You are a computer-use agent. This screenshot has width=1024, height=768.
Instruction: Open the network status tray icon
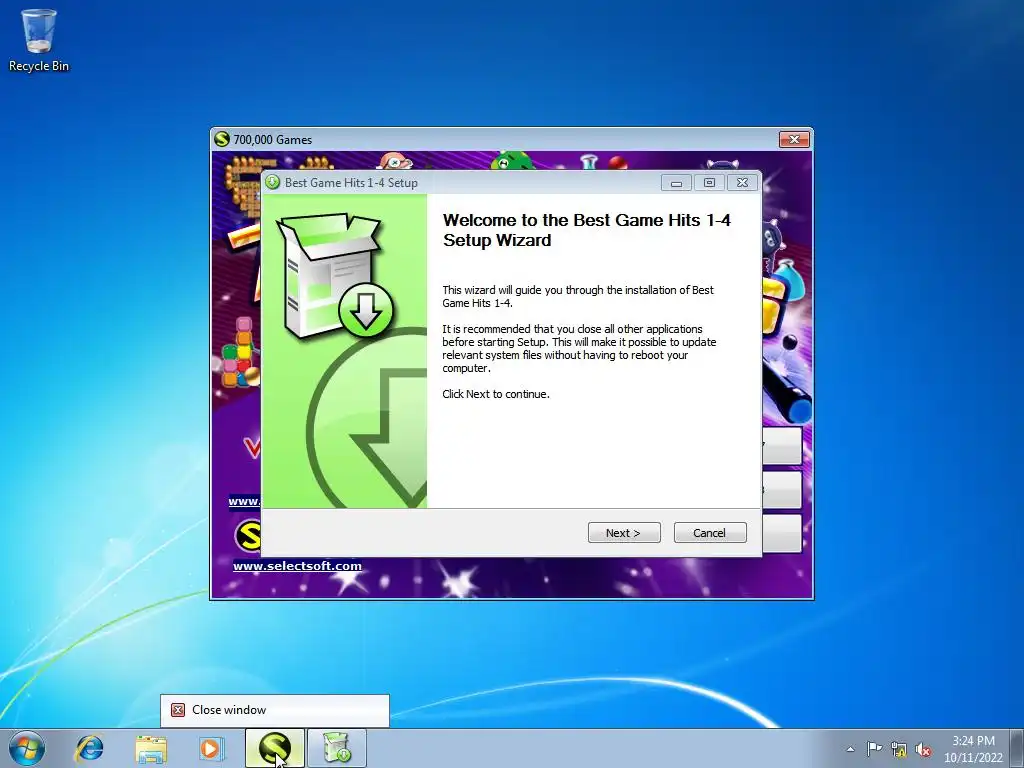899,750
